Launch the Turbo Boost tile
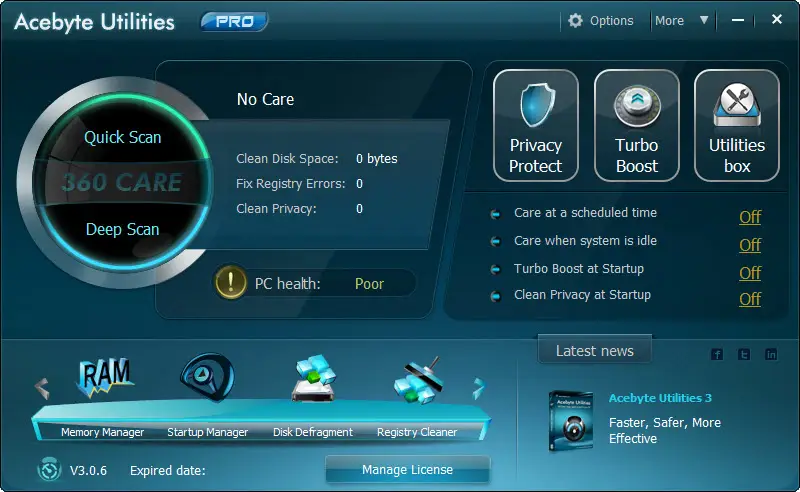800x492 pixels. coord(637,126)
